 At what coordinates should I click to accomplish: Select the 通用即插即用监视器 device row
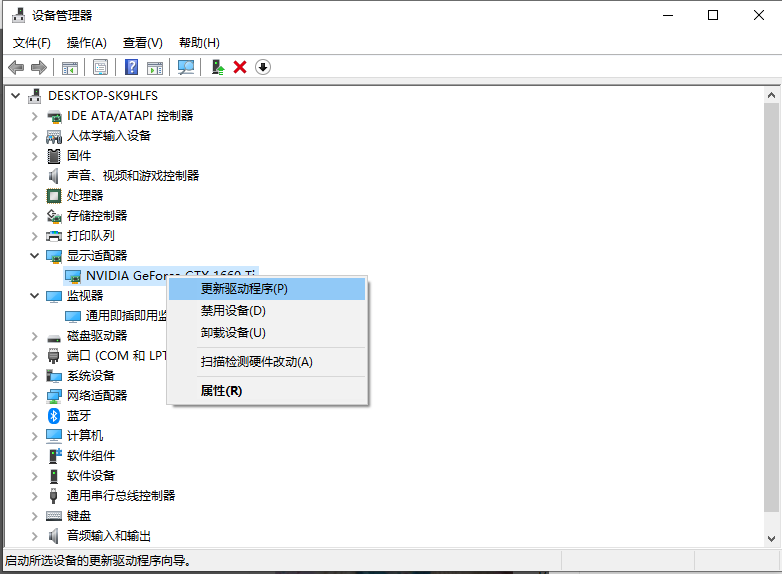pyautogui.click(x=126, y=316)
